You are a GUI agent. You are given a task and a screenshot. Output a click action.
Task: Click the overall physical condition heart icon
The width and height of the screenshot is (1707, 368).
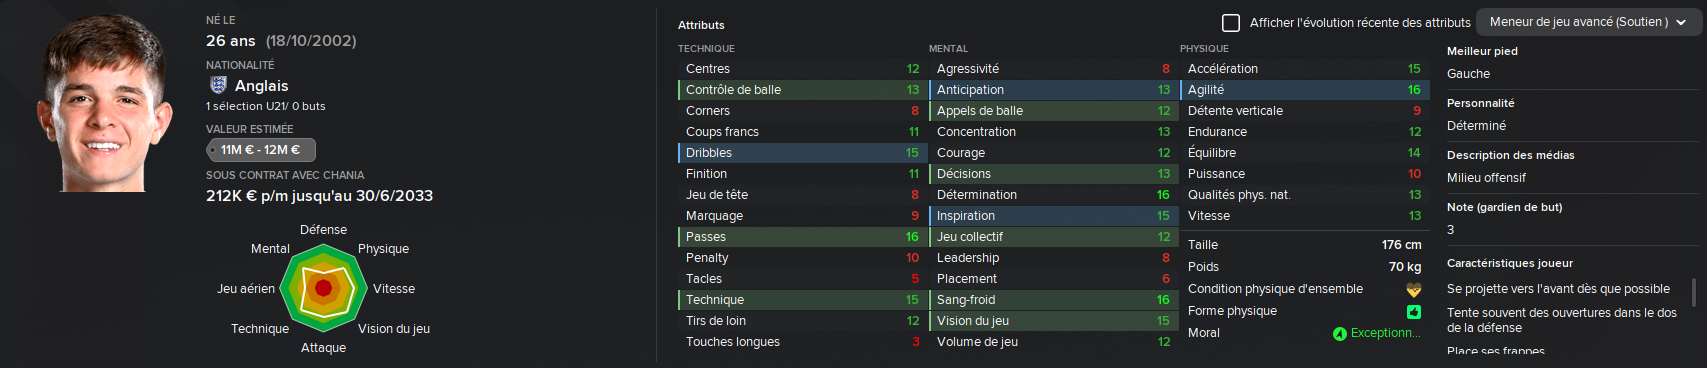[x=1413, y=289]
